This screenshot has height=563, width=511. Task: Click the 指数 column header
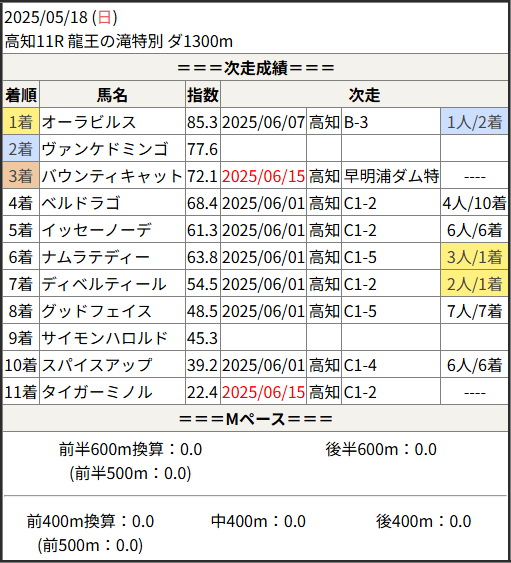(x=203, y=95)
